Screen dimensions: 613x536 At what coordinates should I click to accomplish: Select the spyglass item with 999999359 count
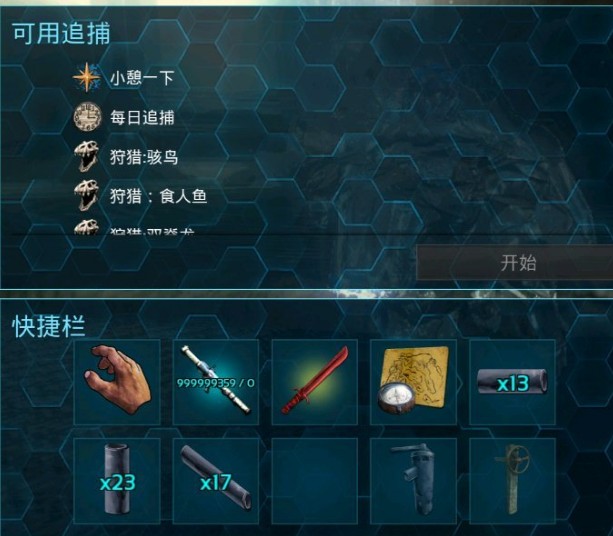click(216, 382)
